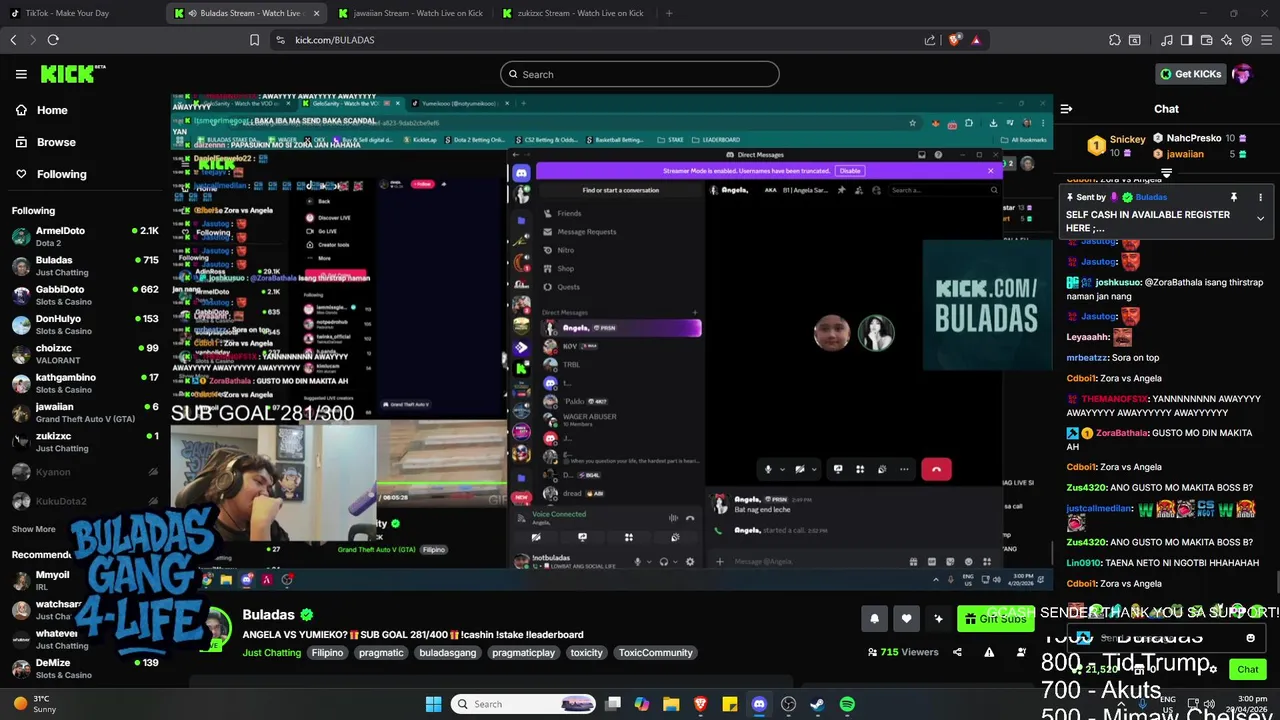Click the Gift Subs button

[x=995, y=619]
